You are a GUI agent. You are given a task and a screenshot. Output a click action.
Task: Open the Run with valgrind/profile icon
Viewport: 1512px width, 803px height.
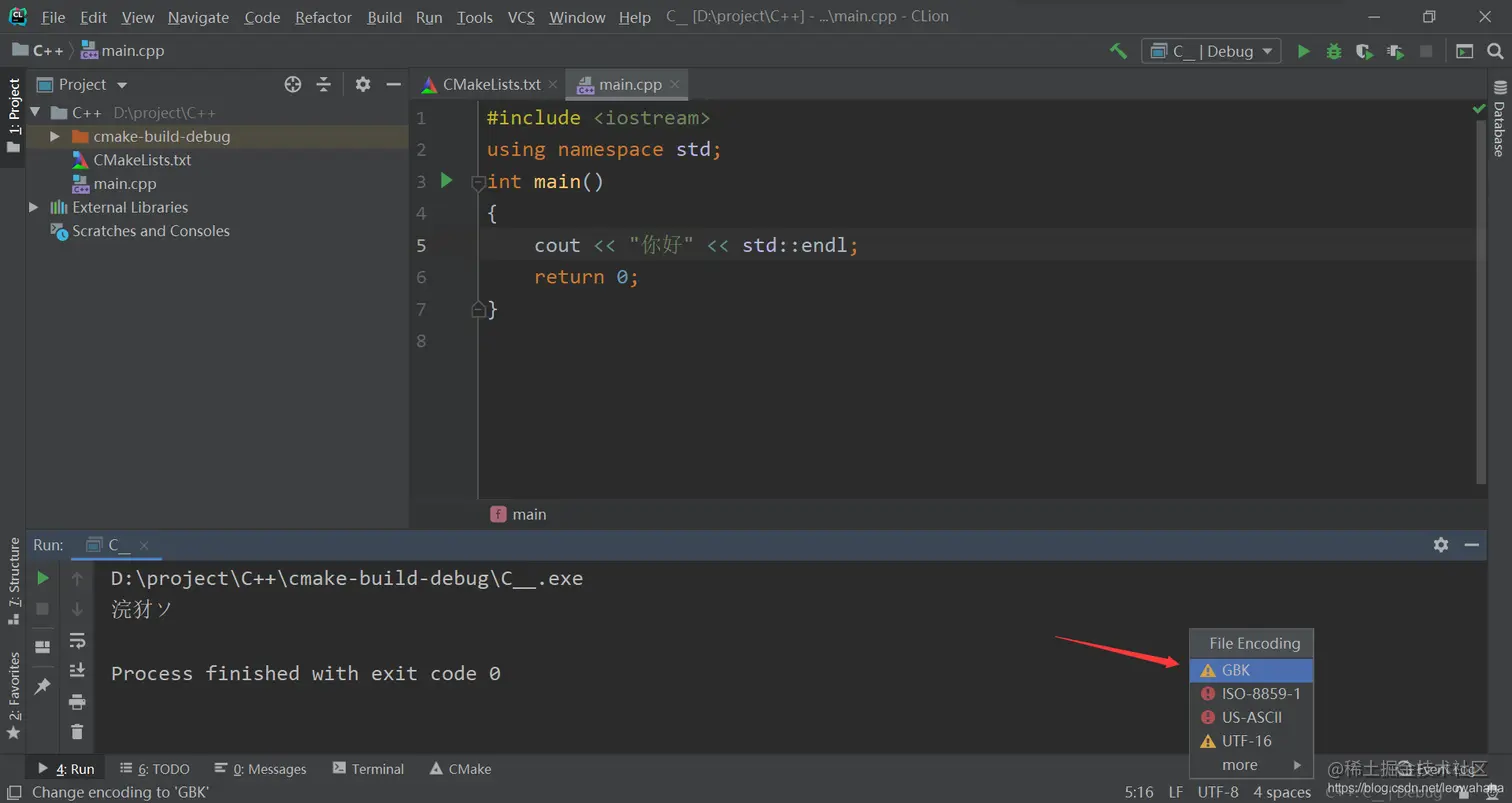(x=1395, y=51)
